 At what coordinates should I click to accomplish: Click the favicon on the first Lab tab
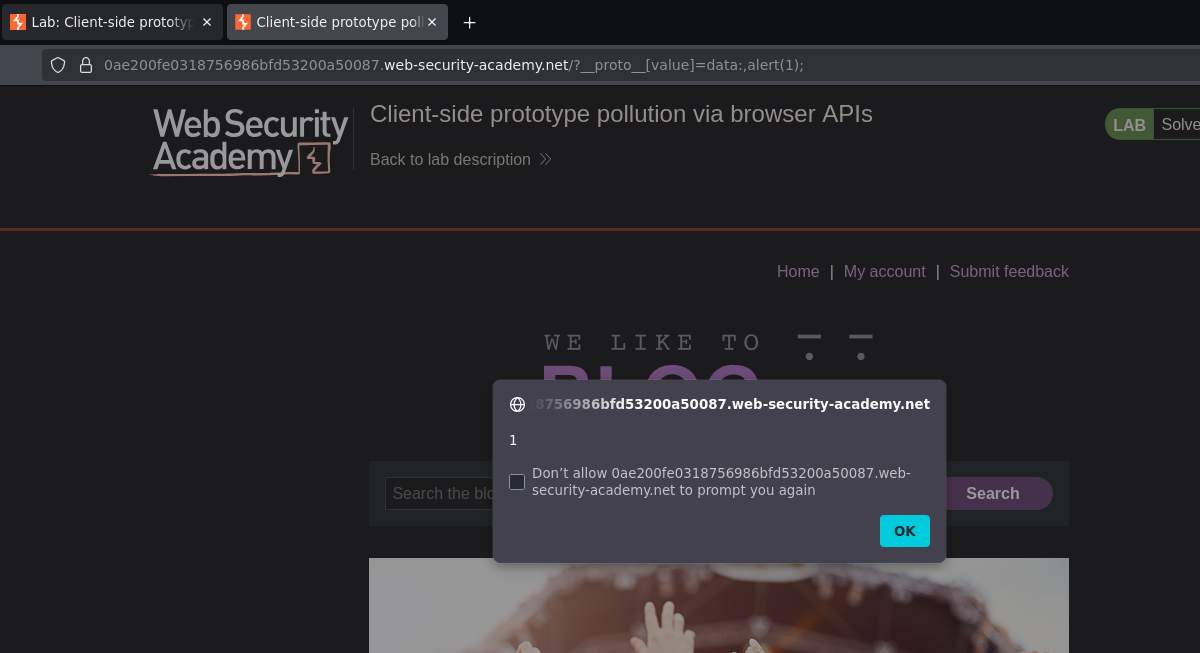pos(18,22)
